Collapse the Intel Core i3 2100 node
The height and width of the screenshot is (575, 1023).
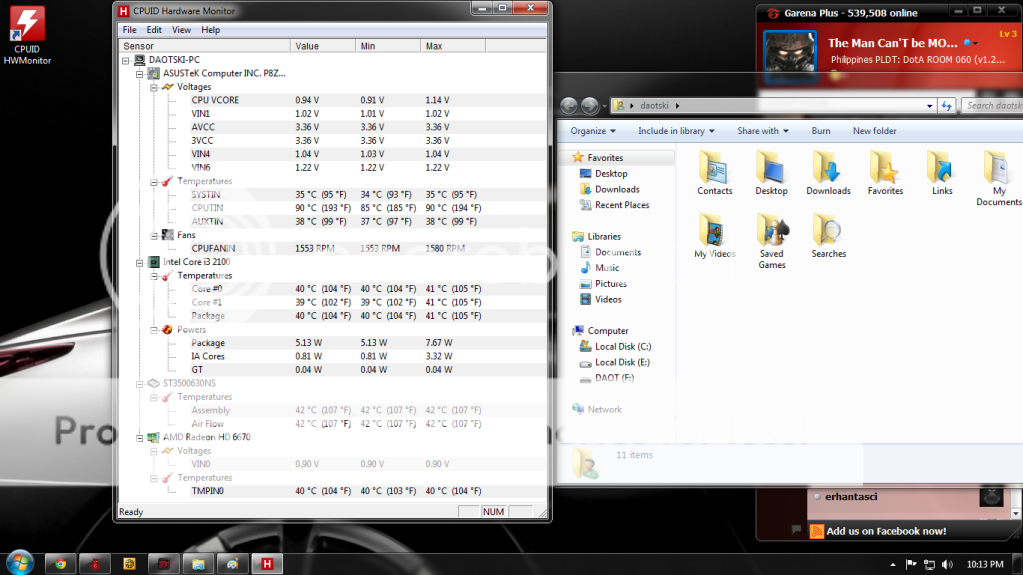(x=140, y=262)
